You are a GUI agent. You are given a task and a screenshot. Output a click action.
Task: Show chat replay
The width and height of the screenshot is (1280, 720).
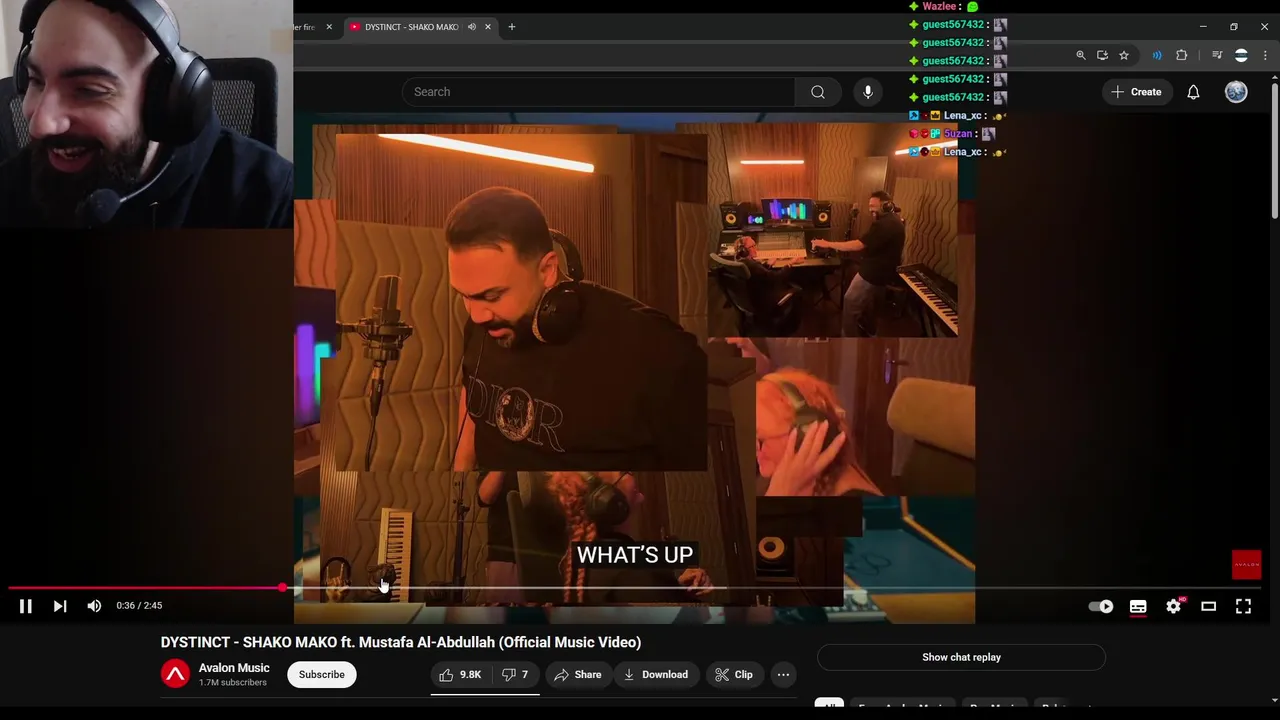point(961,657)
